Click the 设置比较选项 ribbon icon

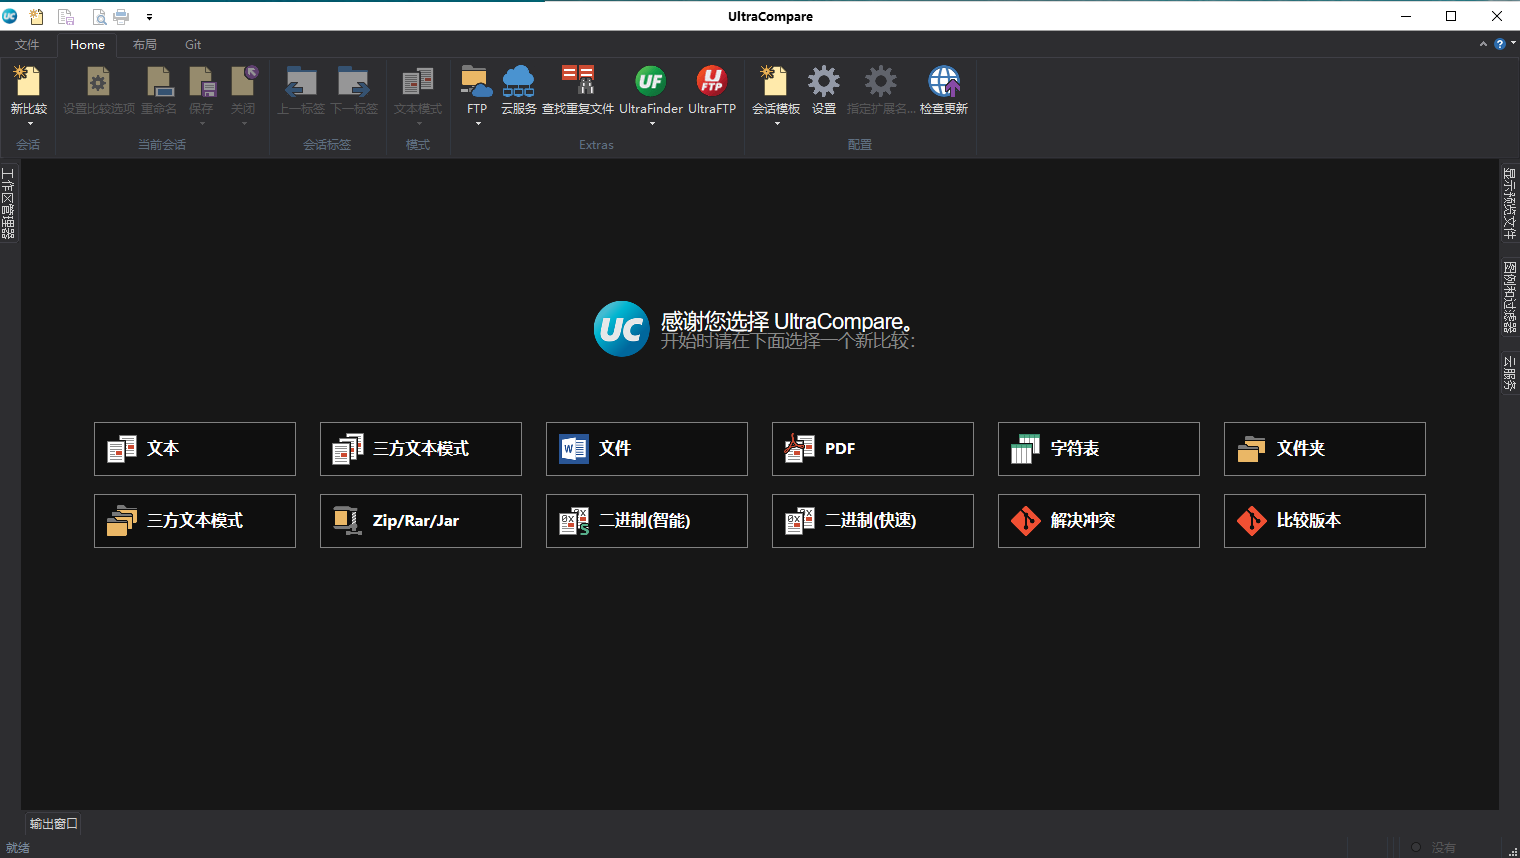(x=98, y=82)
